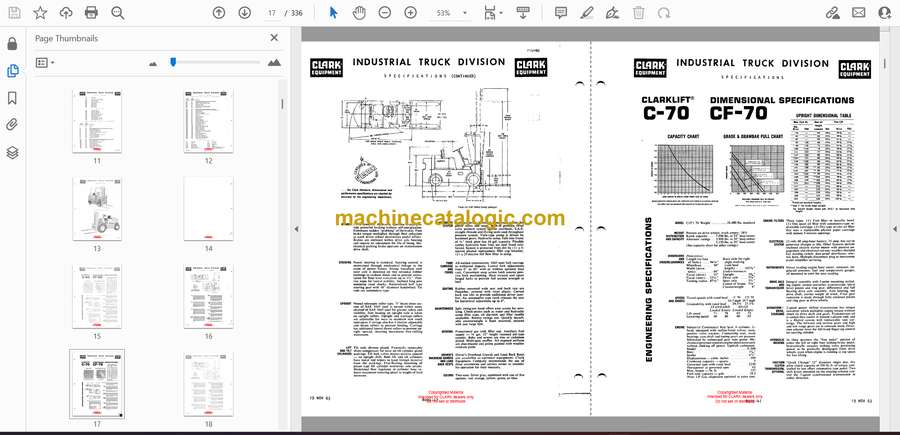Reduce thumbnail size small mountain icon
900x435 pixels.
point(153,64)
